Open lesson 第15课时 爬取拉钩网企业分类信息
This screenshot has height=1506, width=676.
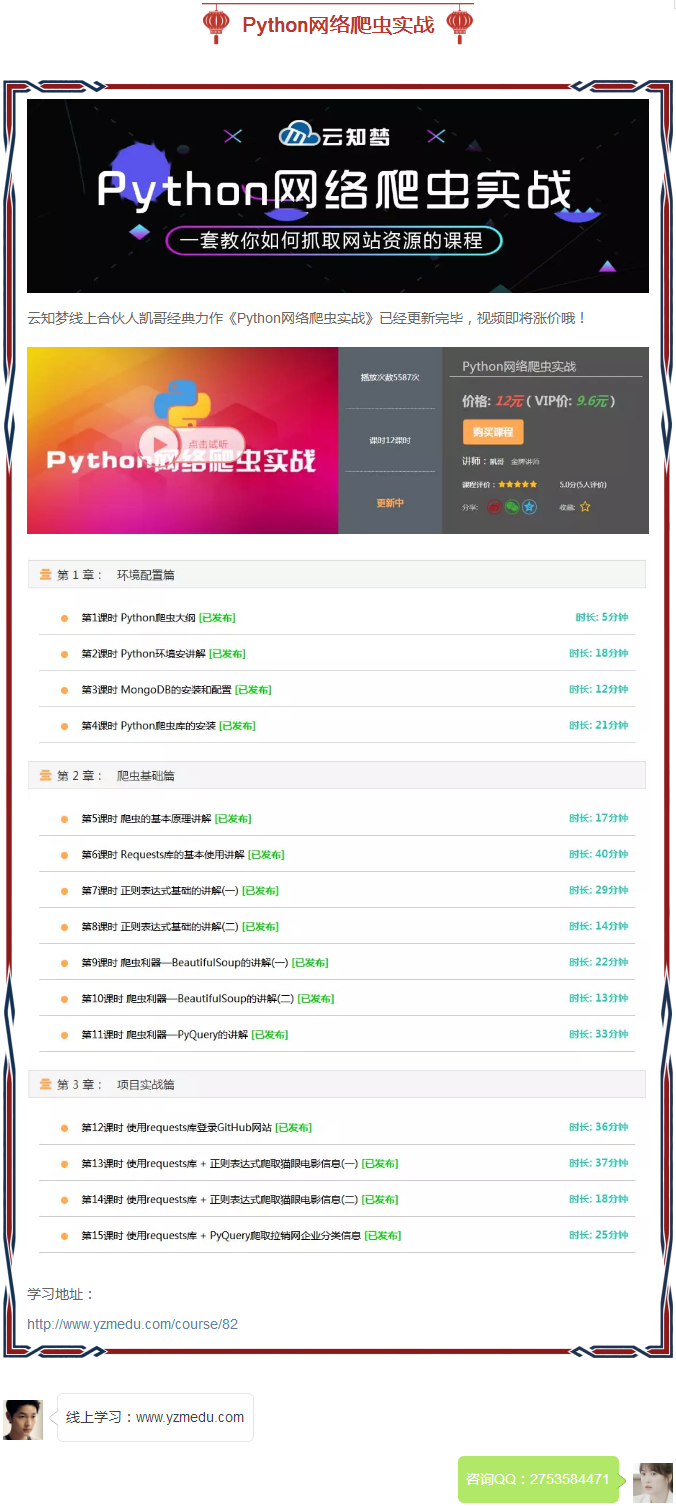pyautogui.click(x=221, y=1236)
